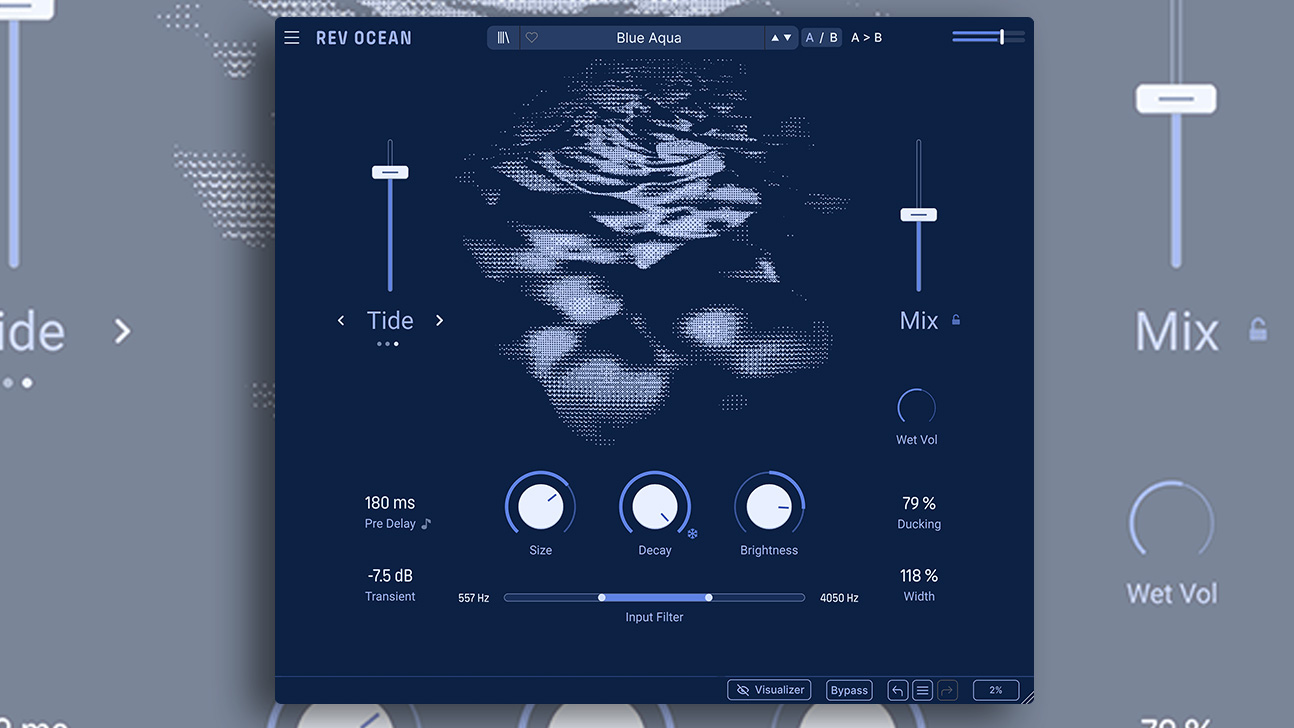Click the Size knob

pos(540,506)
